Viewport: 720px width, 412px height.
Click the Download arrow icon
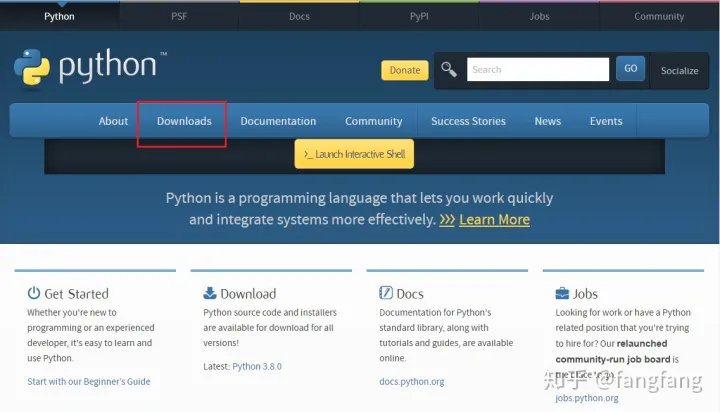coord(209,293)
